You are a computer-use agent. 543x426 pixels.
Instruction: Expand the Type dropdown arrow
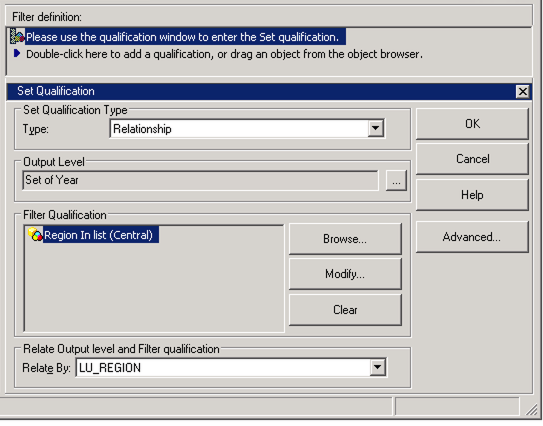click(375, 128)
